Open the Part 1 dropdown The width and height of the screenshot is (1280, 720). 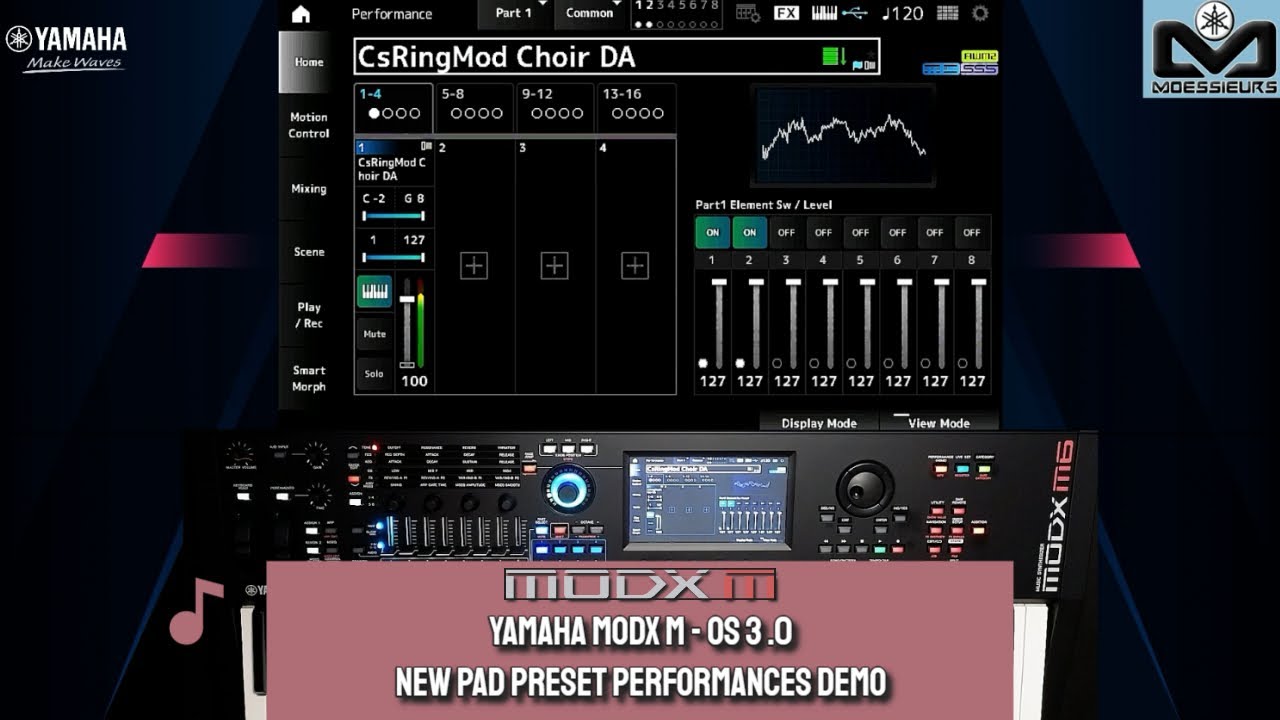pyautogui.click(x=514, y=13)
